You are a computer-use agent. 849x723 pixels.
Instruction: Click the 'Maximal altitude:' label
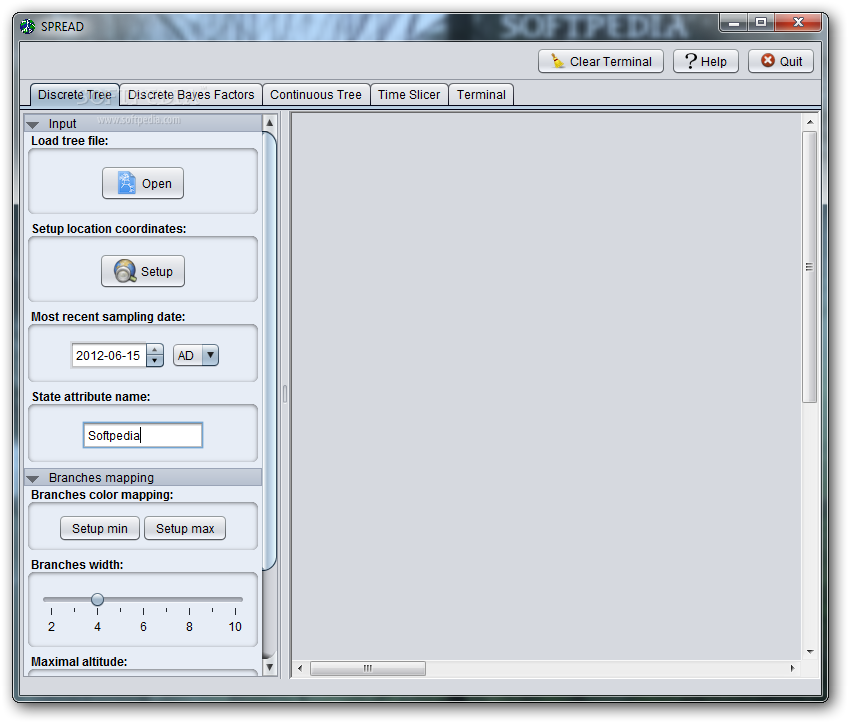pyautogui.click(x=79, y=662)
